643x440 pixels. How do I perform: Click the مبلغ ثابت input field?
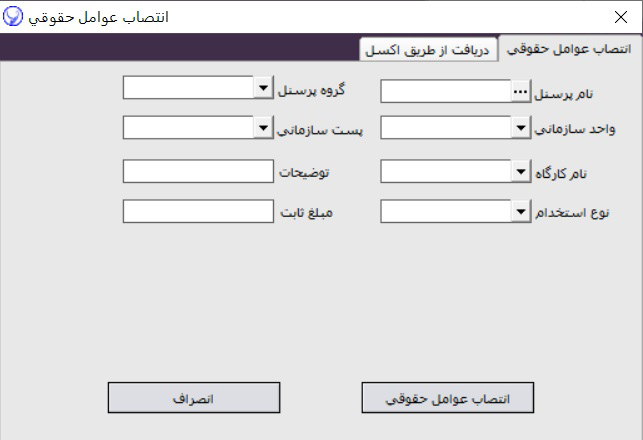coord(198,211)
